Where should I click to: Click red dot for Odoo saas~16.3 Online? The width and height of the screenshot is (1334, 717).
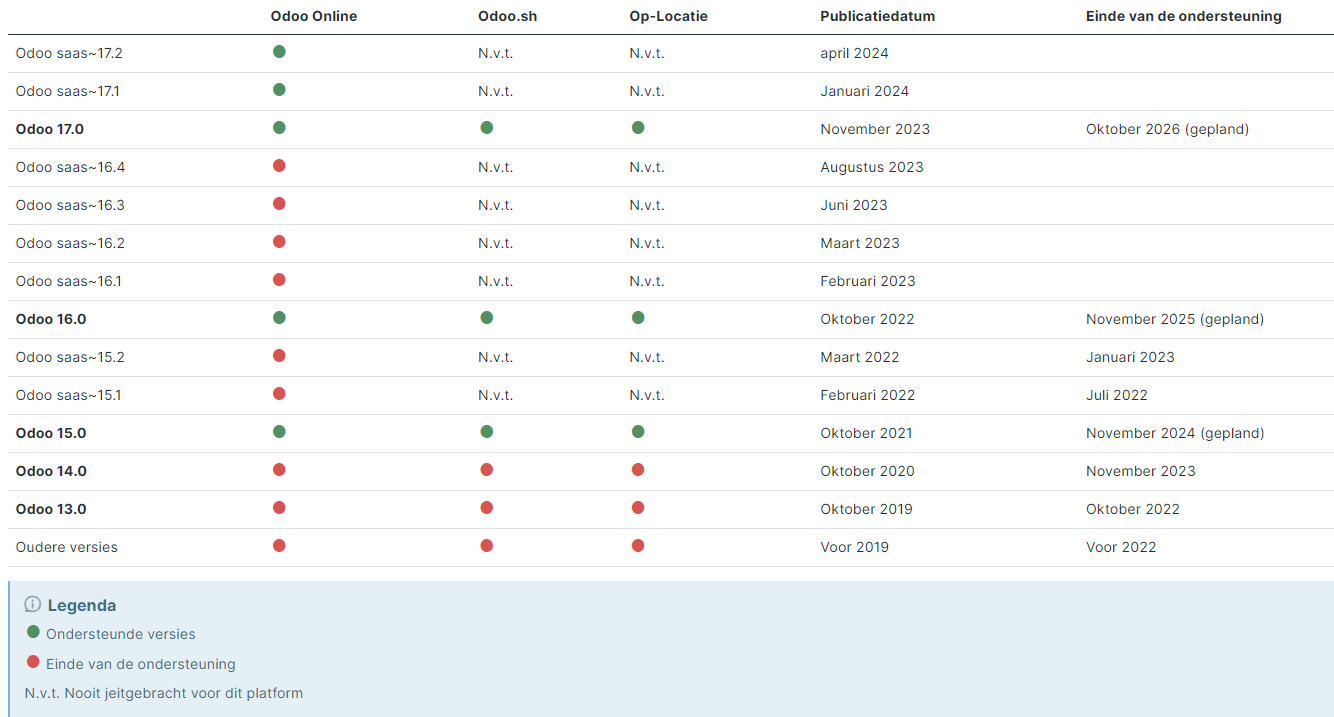(x=279, y=203)
